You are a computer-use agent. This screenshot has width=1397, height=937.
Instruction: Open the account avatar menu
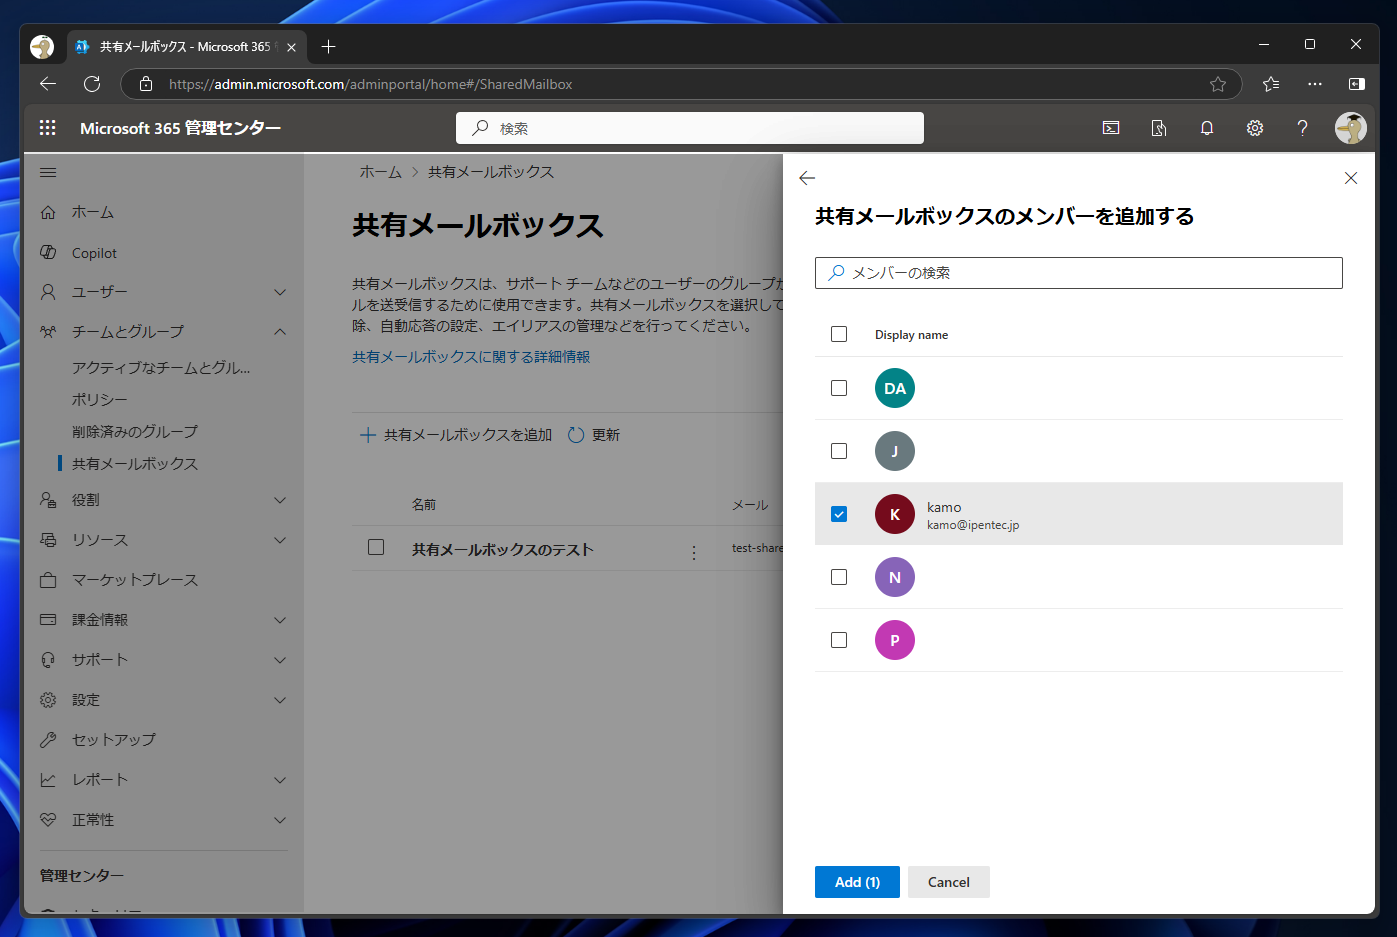coord(1350,128)
